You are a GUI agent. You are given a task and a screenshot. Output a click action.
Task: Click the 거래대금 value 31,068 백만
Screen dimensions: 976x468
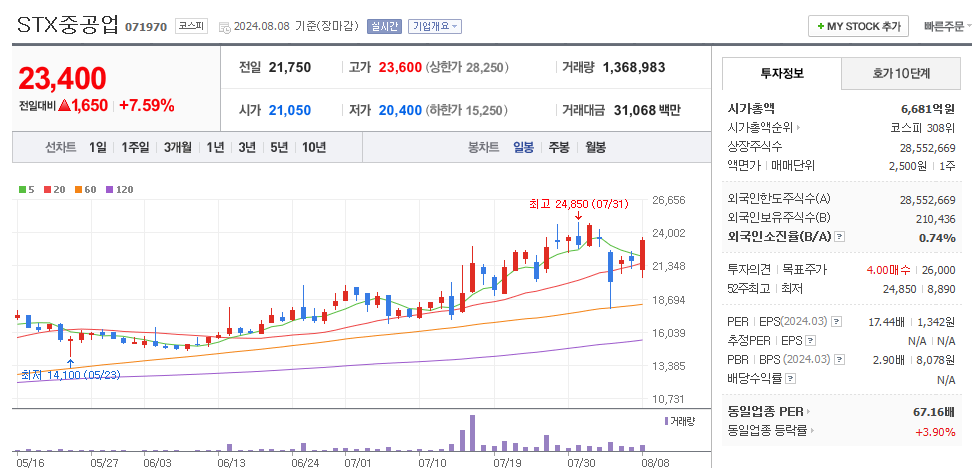click(647, 111)
